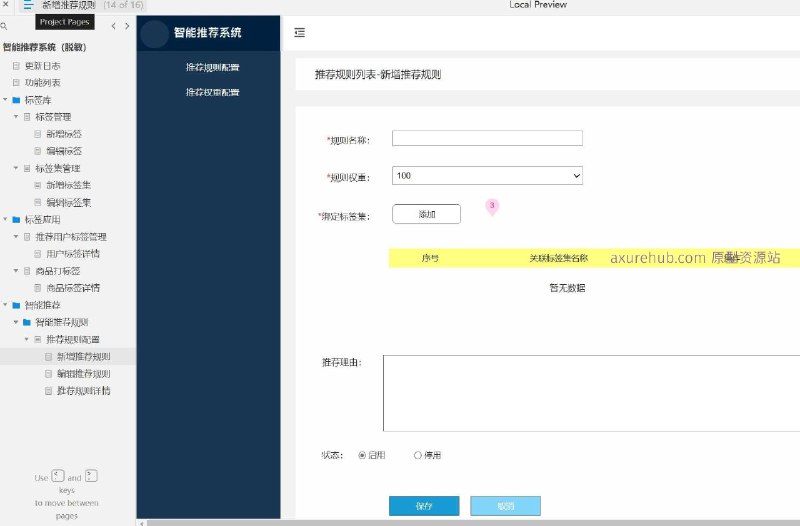Click the page icon of 新增标签集
The width and height of the screenshot is (800, 526).
pyautogui.click(x=37, y=185)
